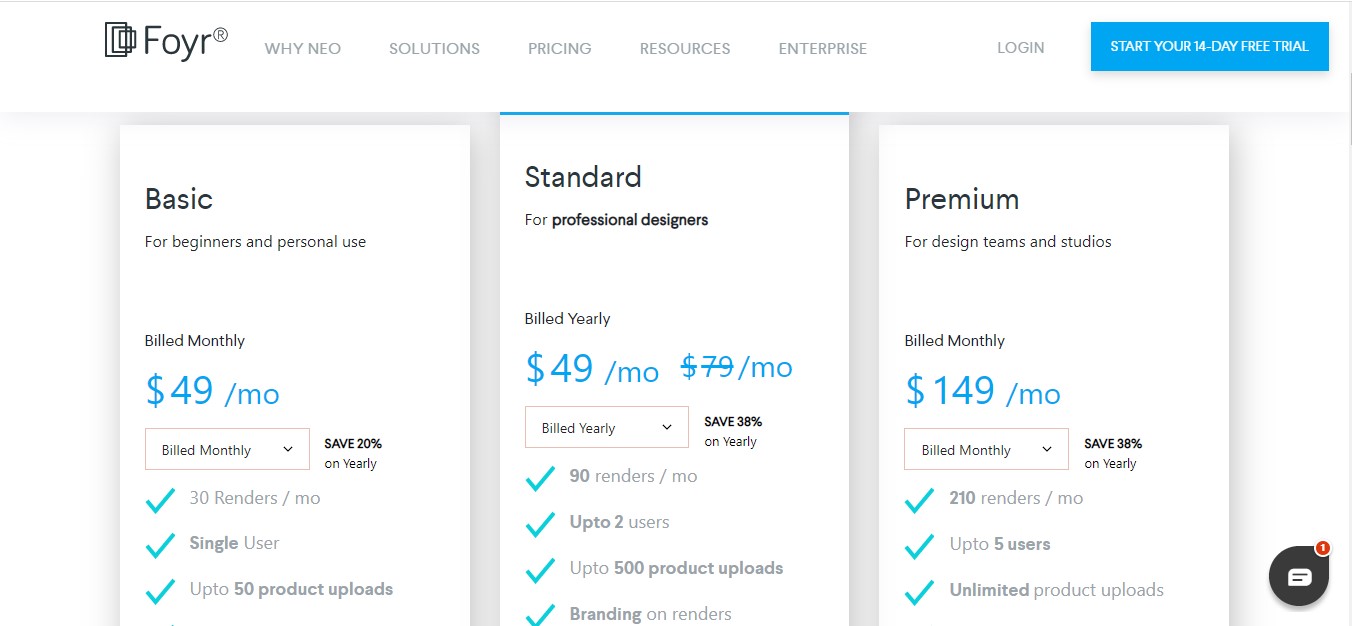This screenshot has height=626, width=1352.
Task: Click checkmark next to Single User
Action: pos(160,544)
